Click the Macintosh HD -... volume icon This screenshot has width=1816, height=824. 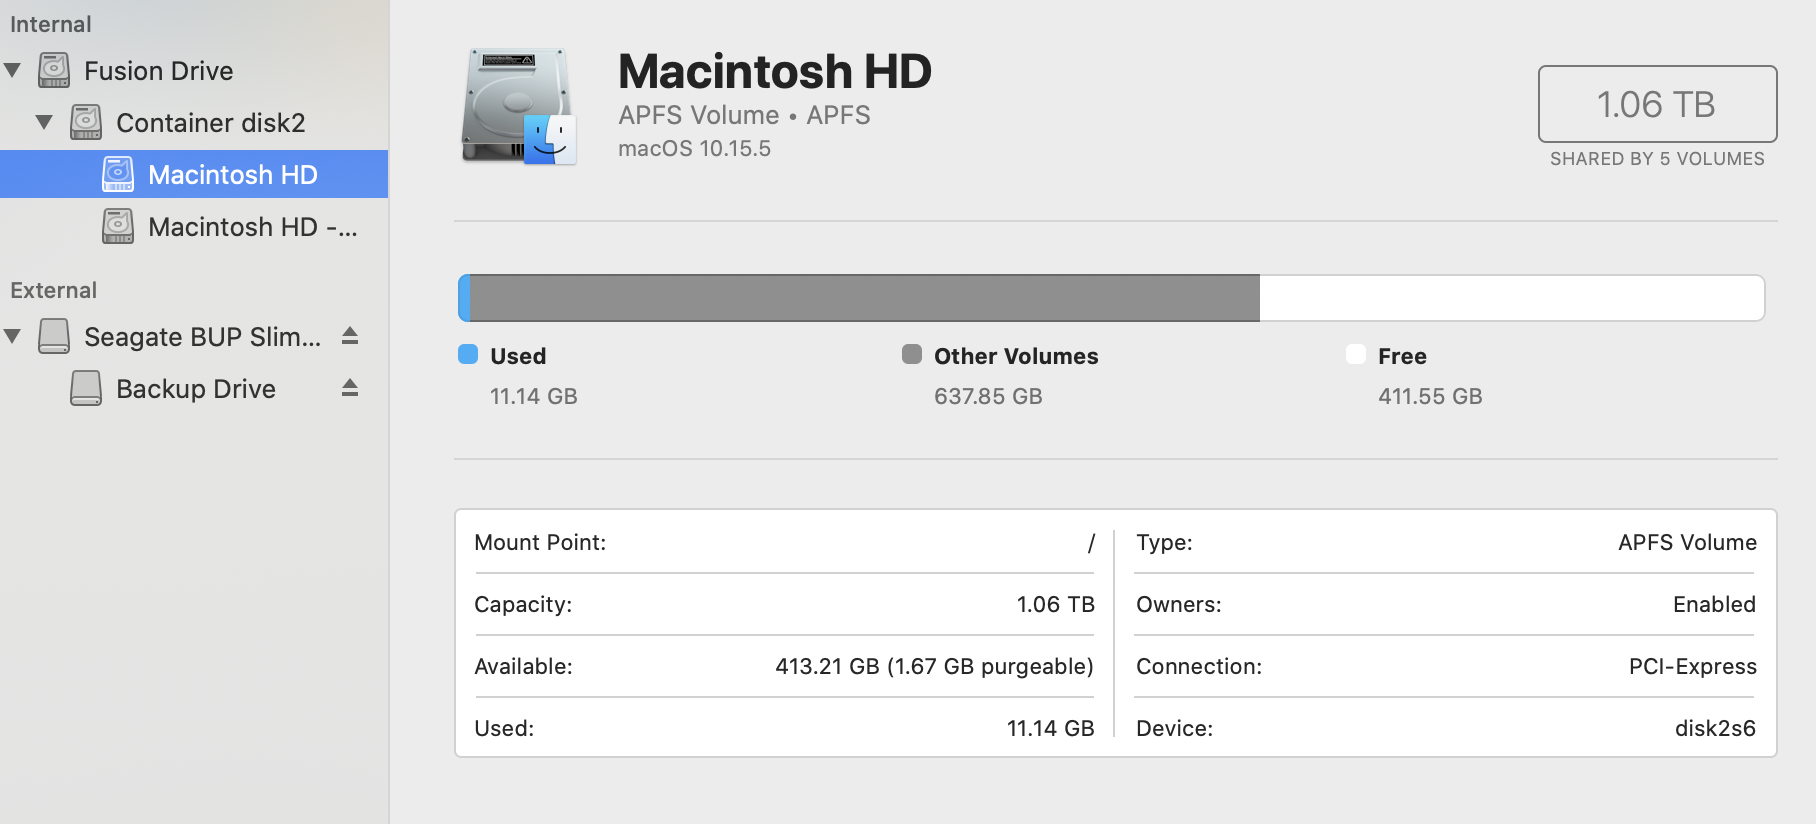tap(118, 226)
